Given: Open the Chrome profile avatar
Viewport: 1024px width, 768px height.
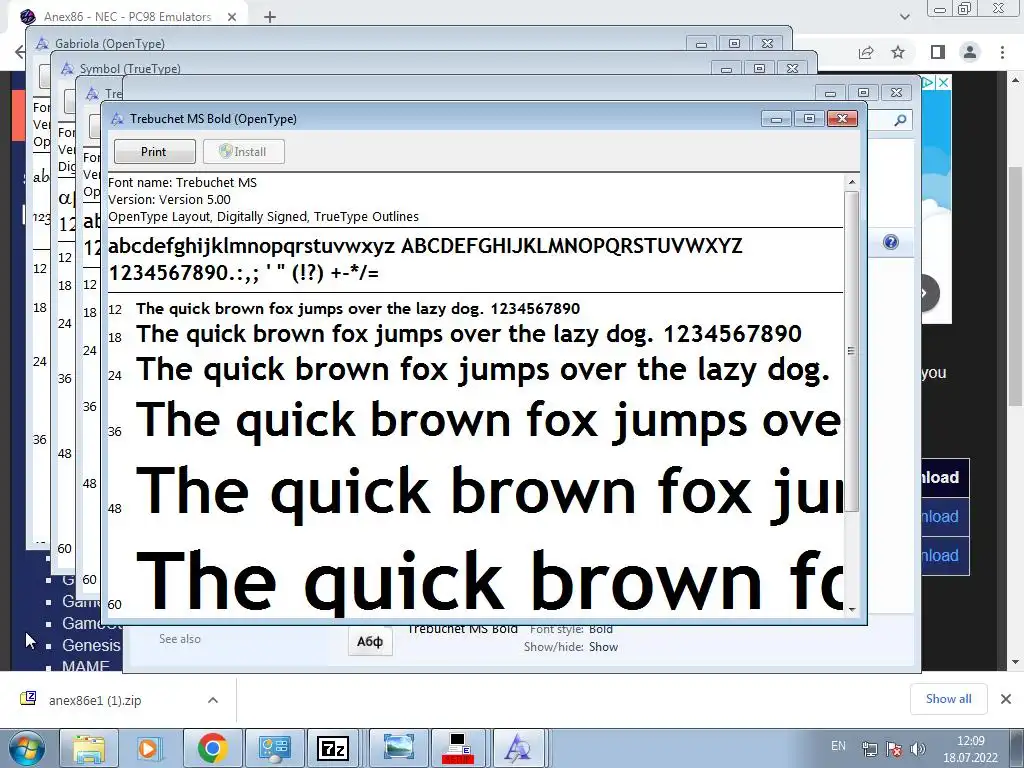Looking at the screenshot, I should tap(970, 52).
